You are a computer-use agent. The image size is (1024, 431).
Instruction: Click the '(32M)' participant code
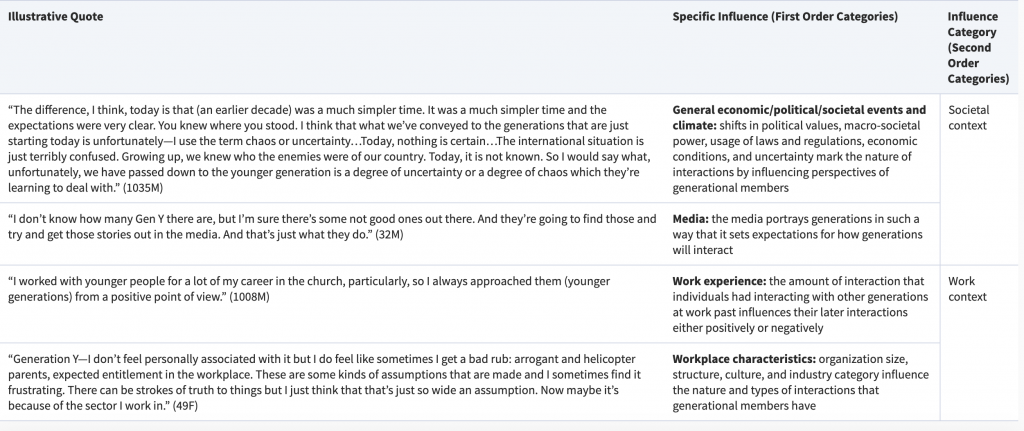click(388, 234)
